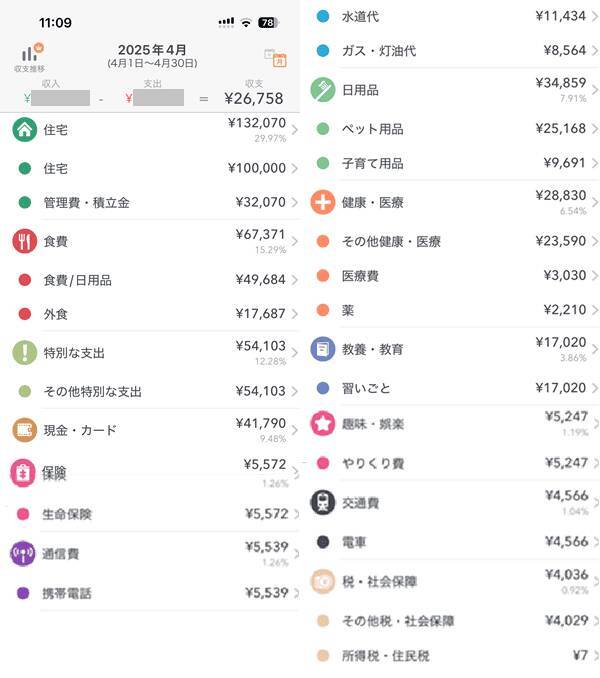Tap the red 食費 fork-knife icon
The image size is (600, 678).
[25, 241]
